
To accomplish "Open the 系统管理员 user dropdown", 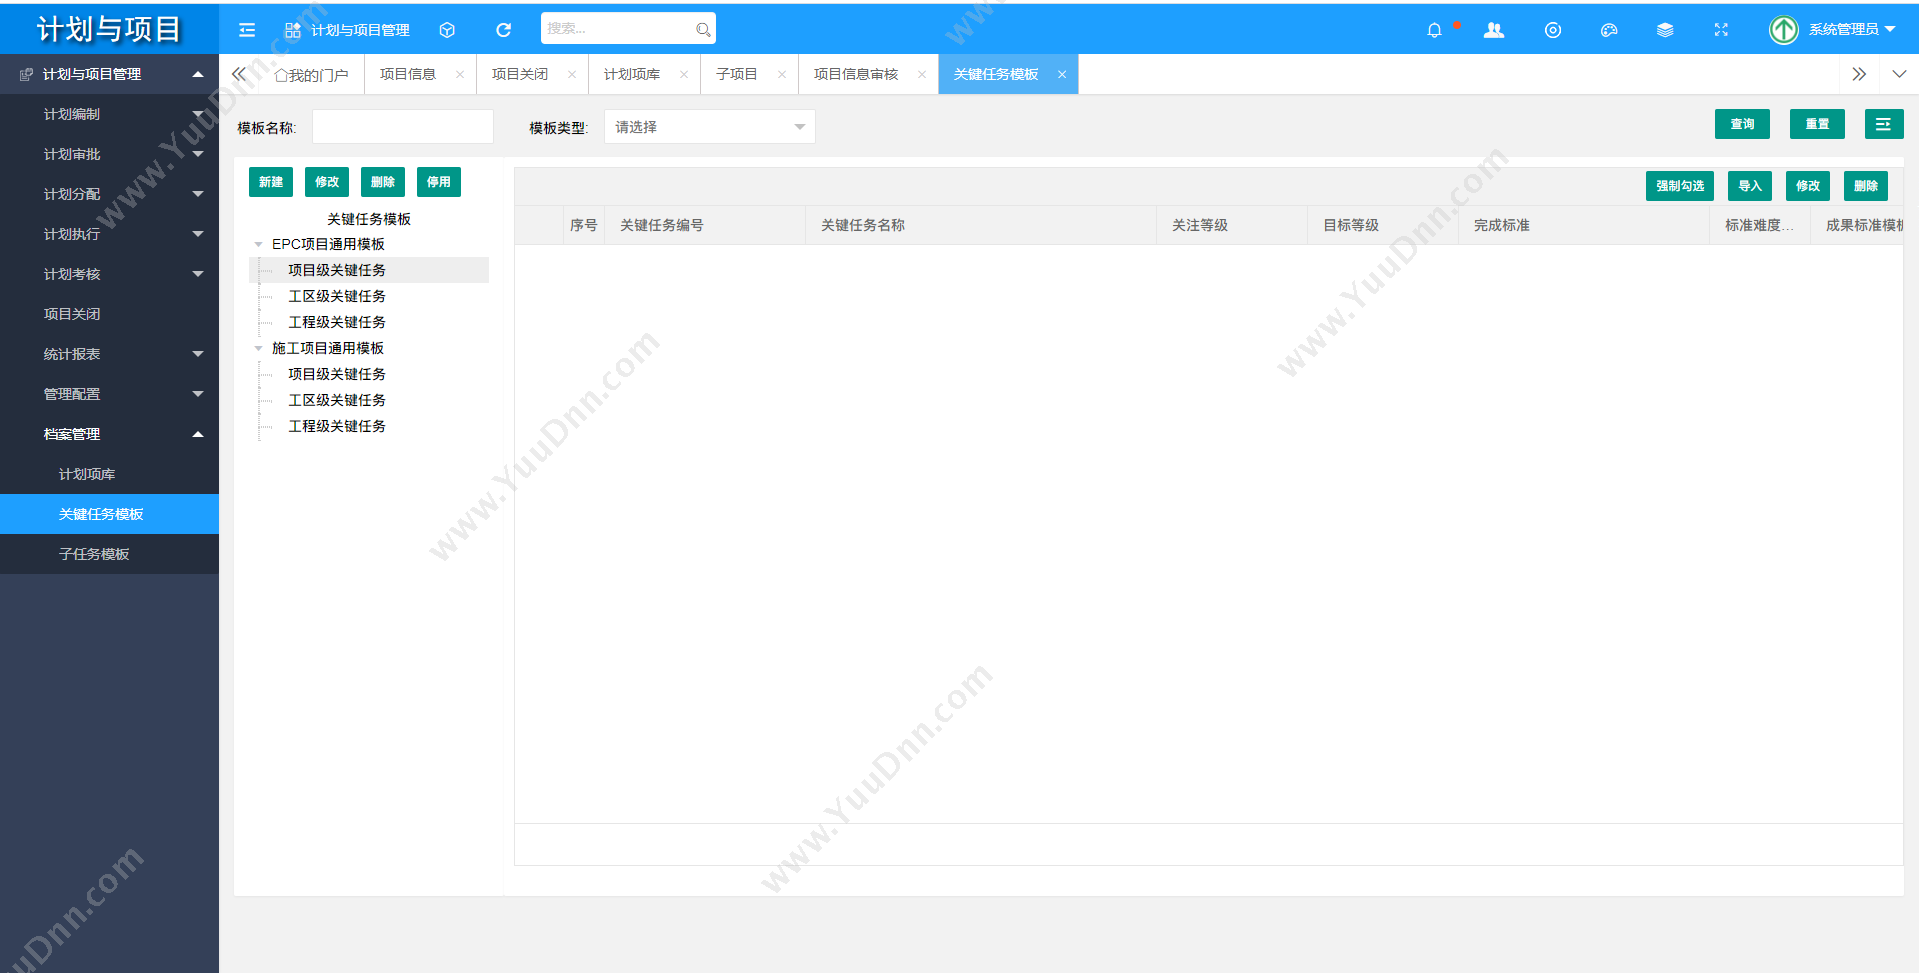I will click(1851, 30).
